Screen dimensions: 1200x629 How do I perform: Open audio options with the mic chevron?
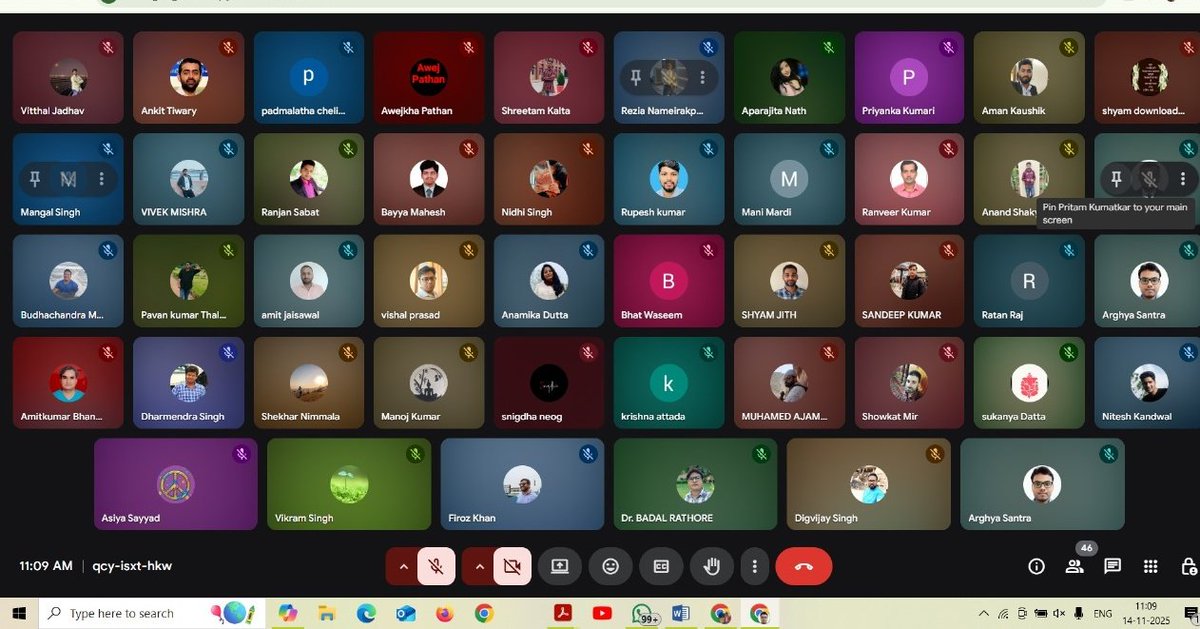pos(404,566)
